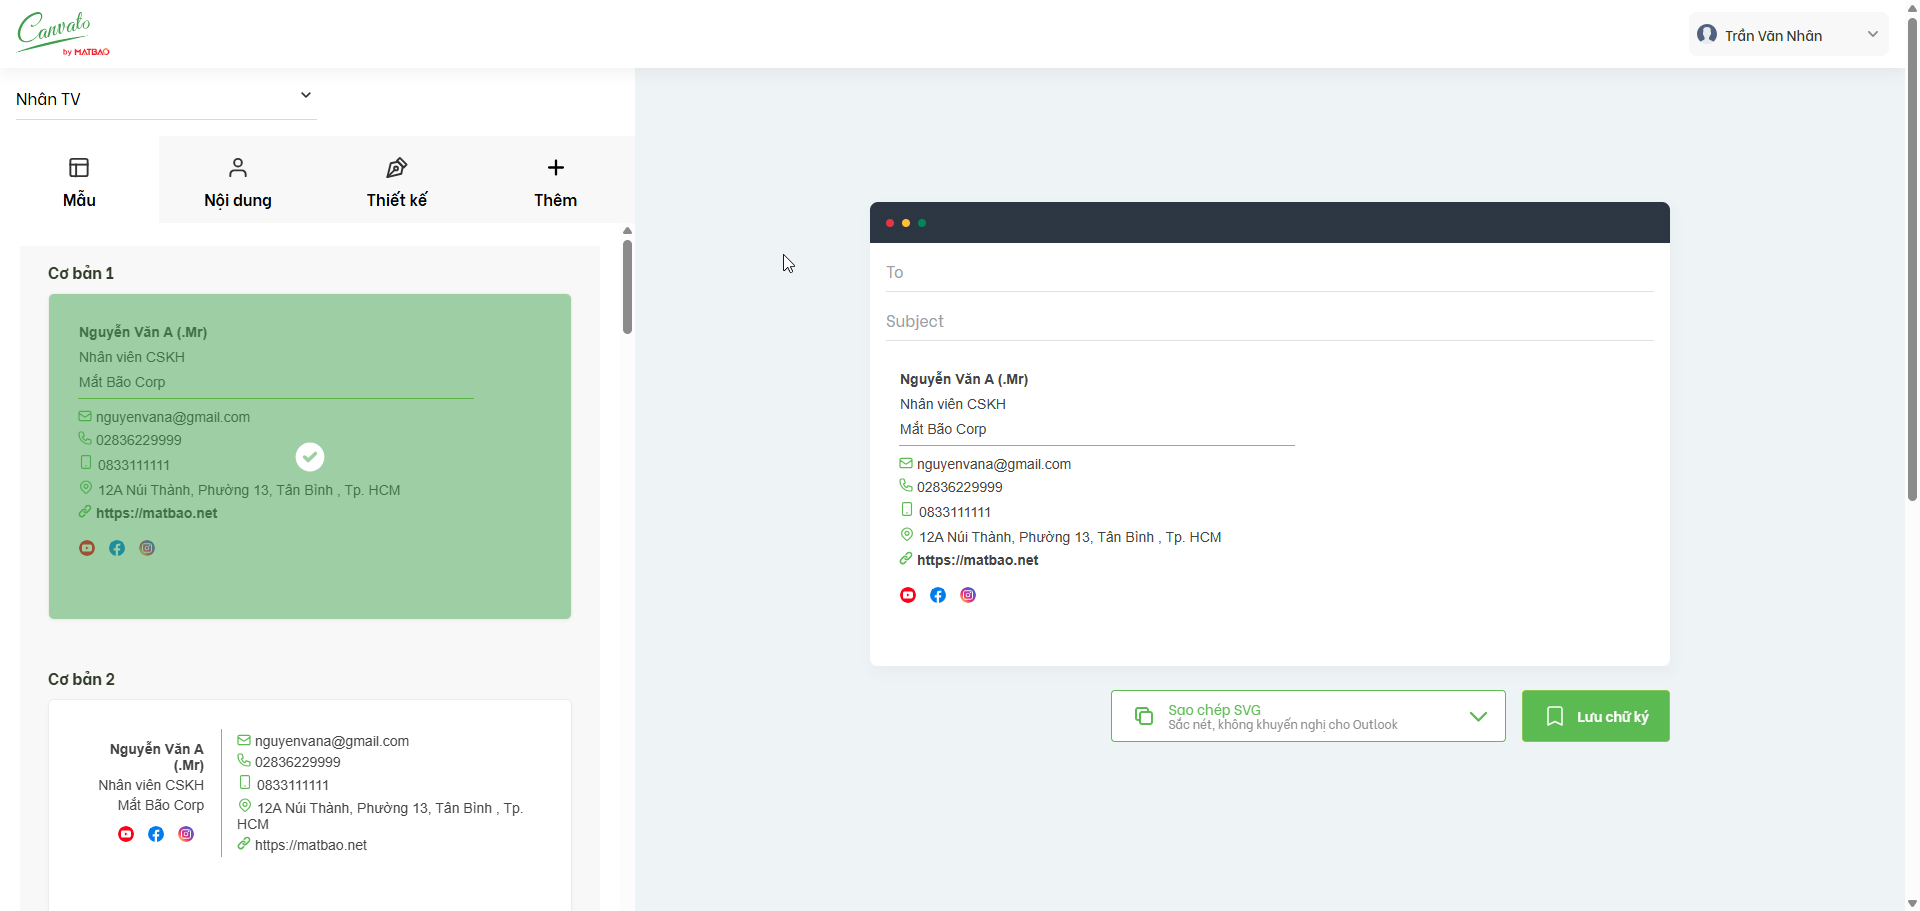Click the user avatar icon beside Trần Văn Nhân

pyautogui.click(x=1707, y=35)
